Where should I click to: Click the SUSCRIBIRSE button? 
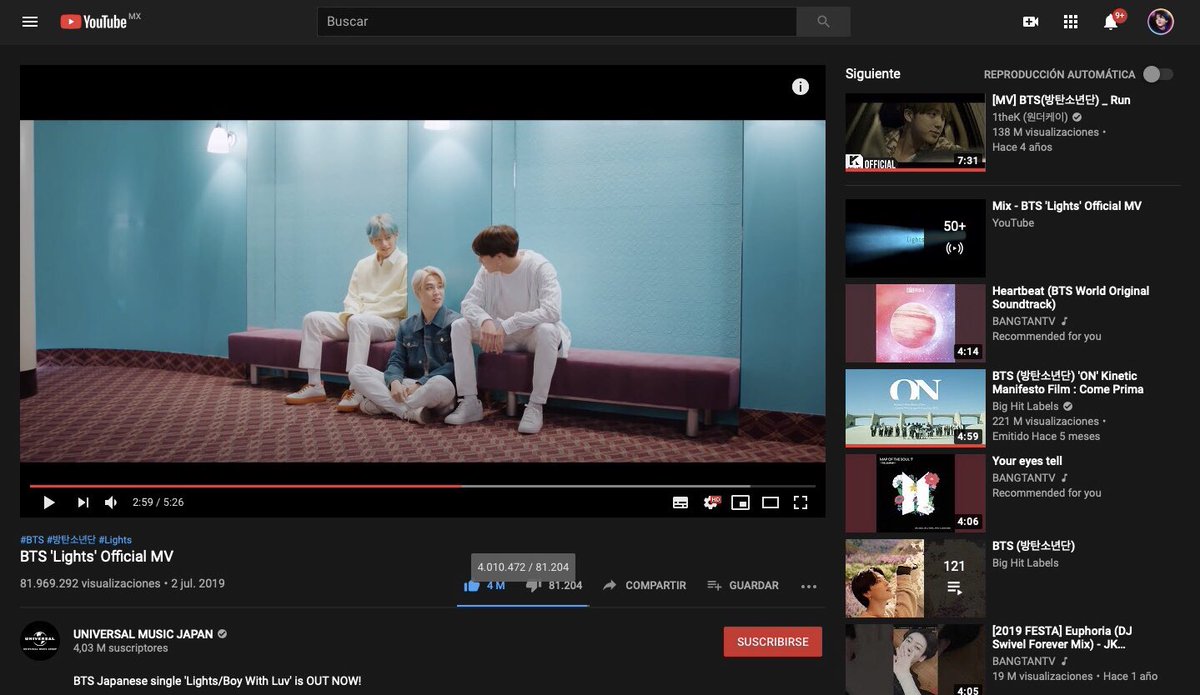[x=773, y=642]
